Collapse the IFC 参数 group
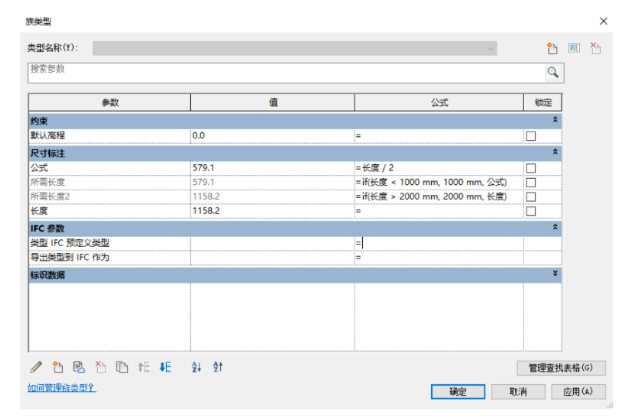 tap(555, 227)
